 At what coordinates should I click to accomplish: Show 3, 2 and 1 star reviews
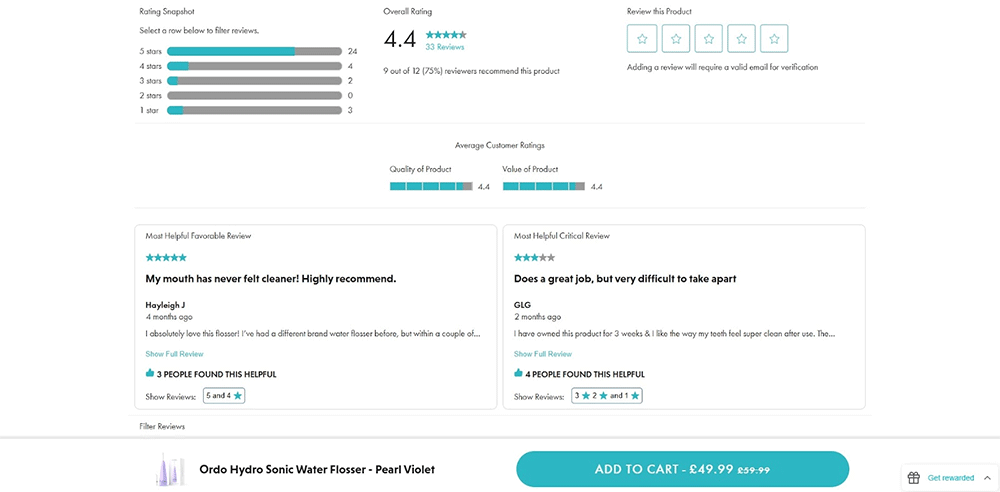point(607,396)
